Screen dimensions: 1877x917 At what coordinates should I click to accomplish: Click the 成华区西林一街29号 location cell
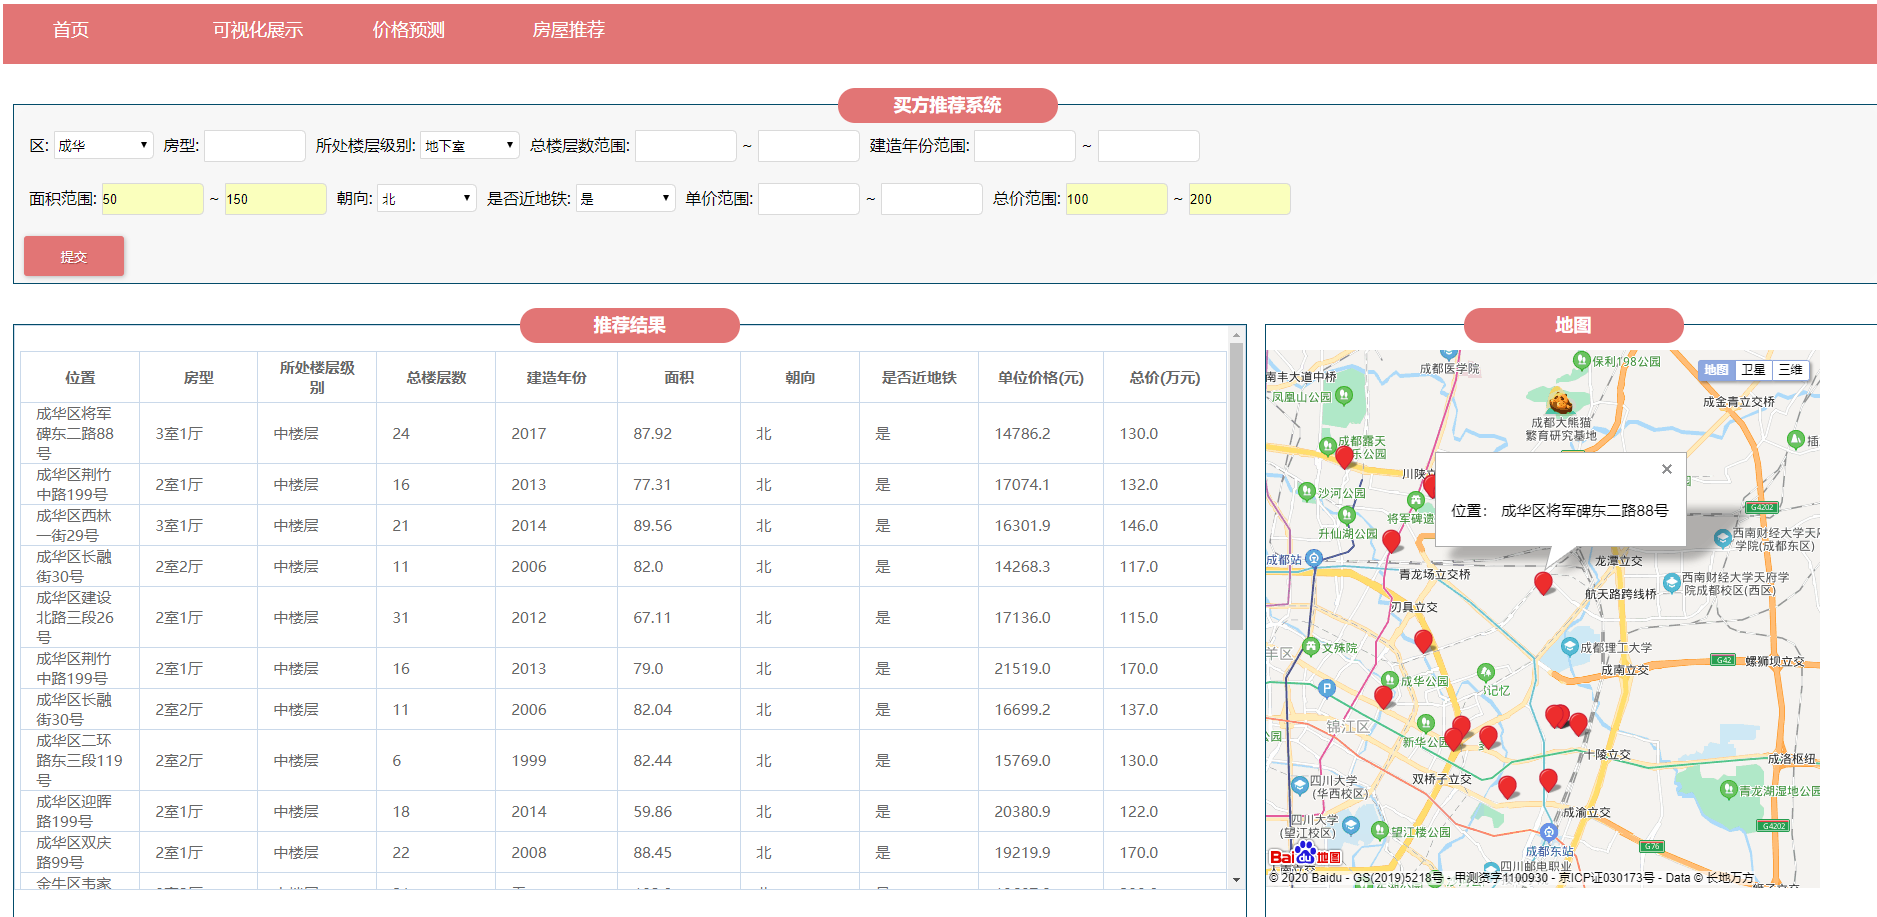(80, 525)
